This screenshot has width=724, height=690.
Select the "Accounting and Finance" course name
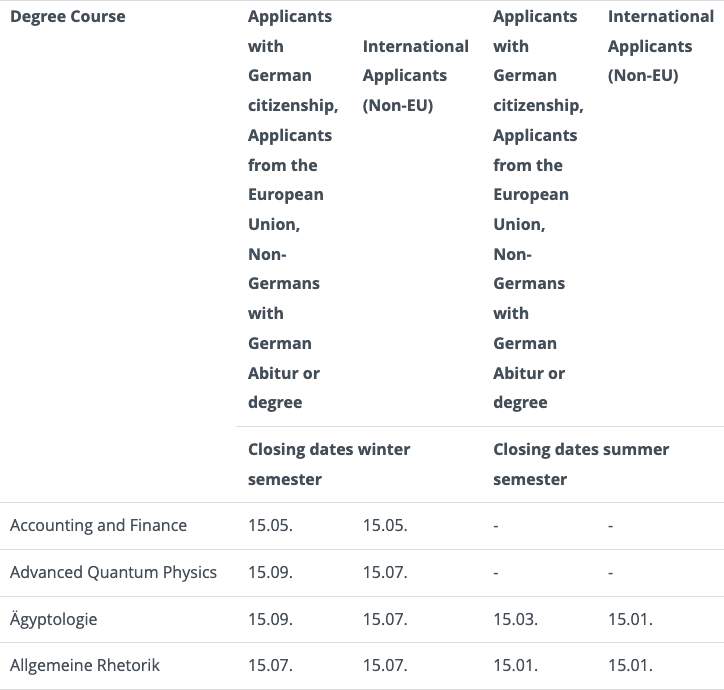pyautogui.click(x=98, y=526)
